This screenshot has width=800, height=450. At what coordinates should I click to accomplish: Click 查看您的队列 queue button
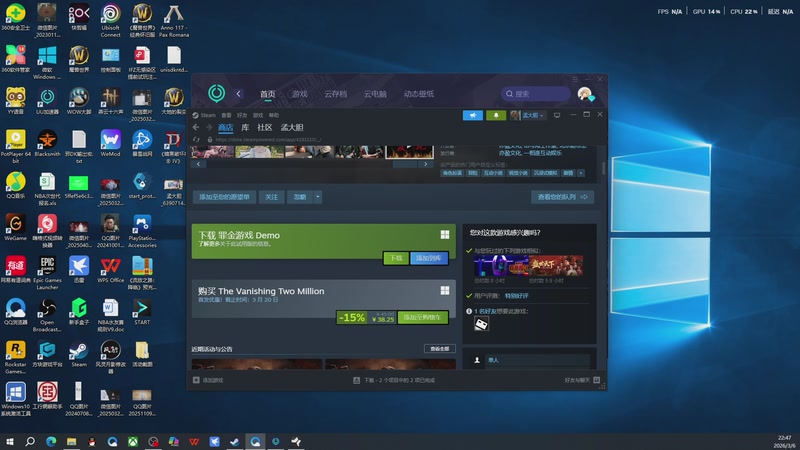click(x=562, y=197)
